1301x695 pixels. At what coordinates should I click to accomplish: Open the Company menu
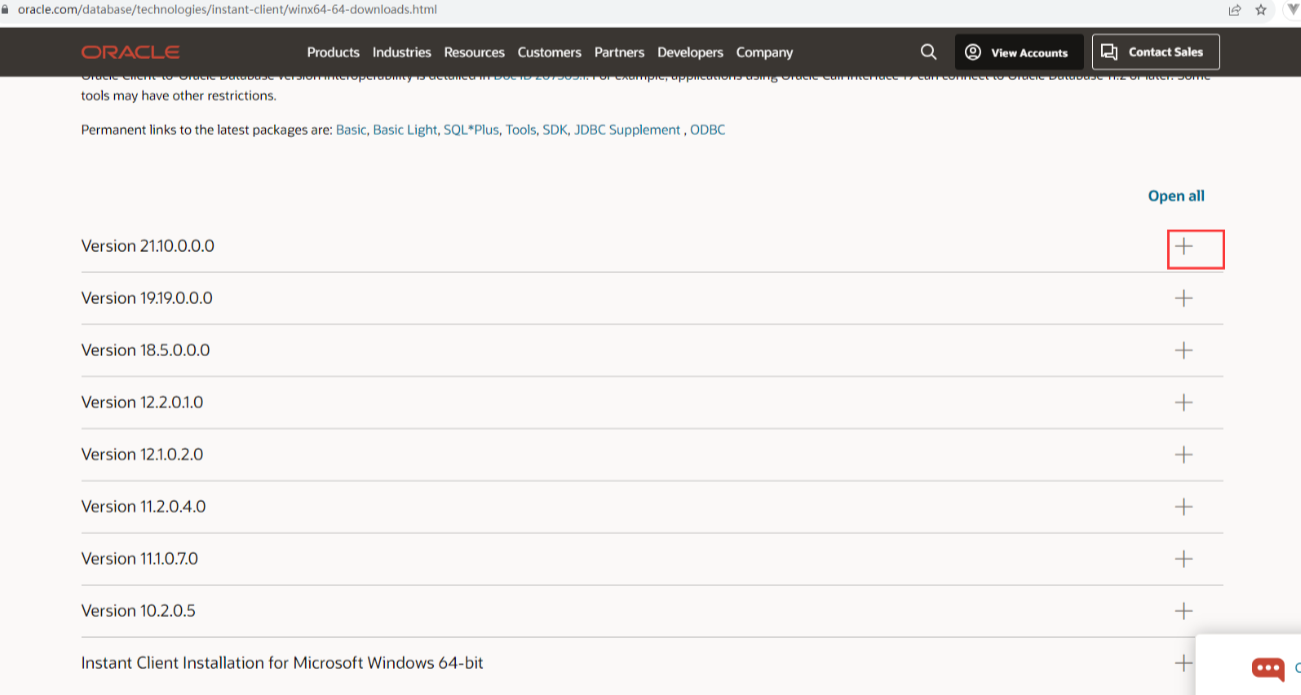point(764,52)
